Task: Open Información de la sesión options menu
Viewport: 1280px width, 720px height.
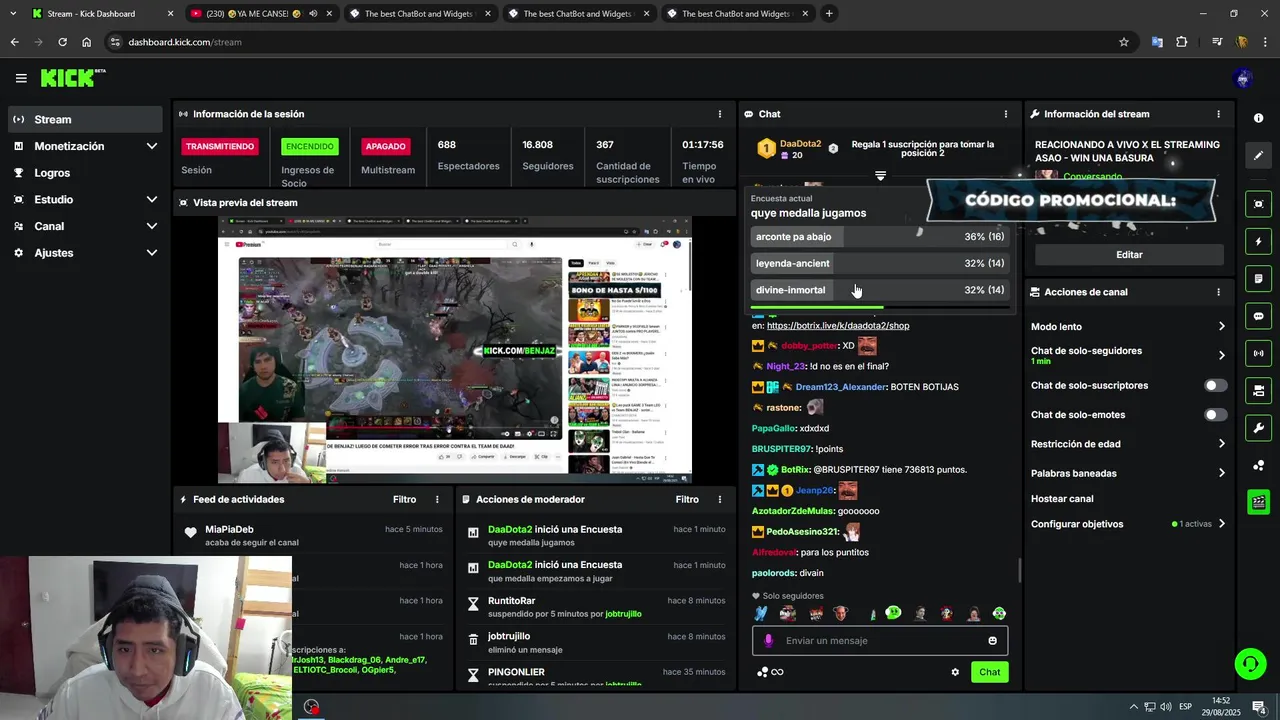Action: tap(720, 114)
